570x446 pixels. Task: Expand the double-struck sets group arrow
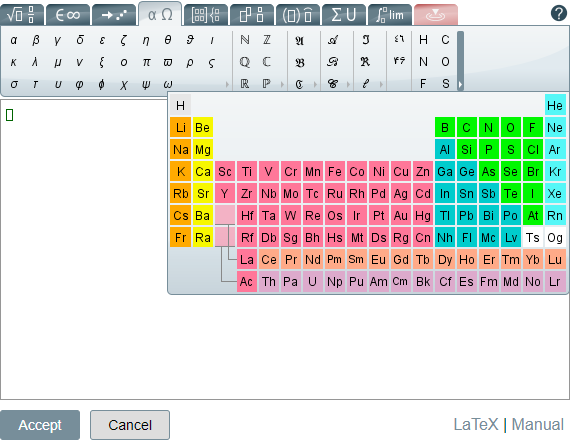coord(282,84)
